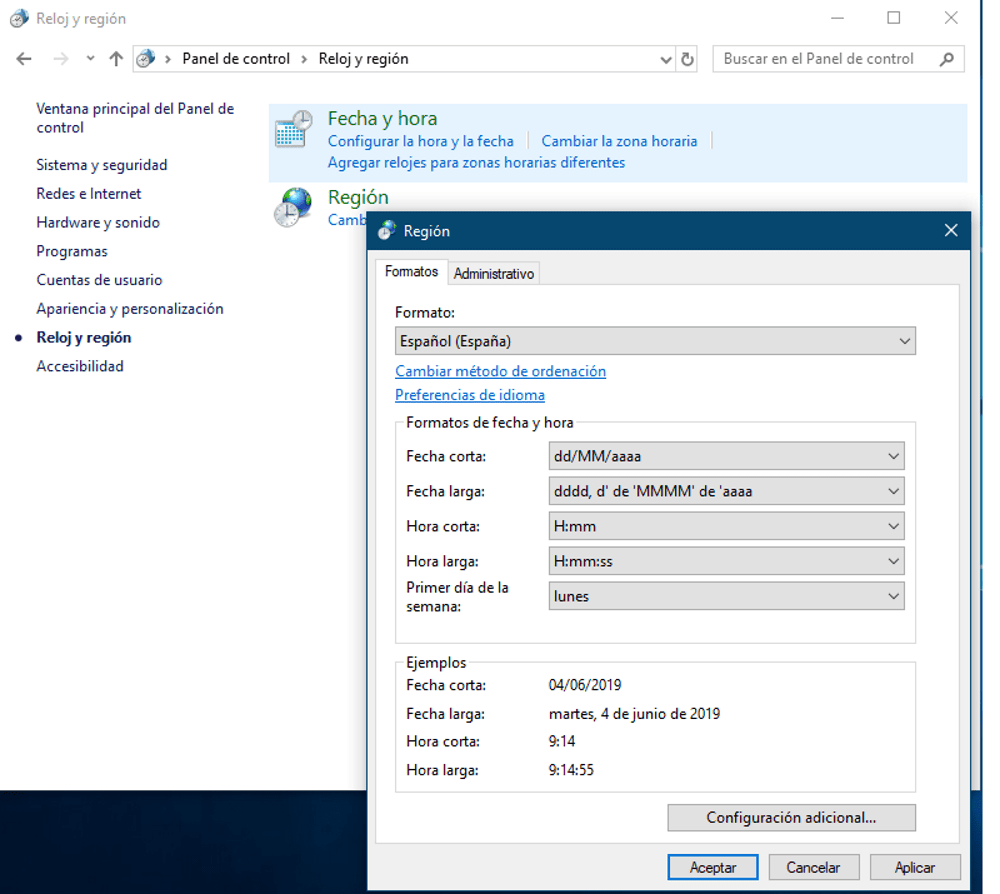Screen dimensions: 1000x894
Task: Open Cambiar método de ordenación link
Action: 500,371
